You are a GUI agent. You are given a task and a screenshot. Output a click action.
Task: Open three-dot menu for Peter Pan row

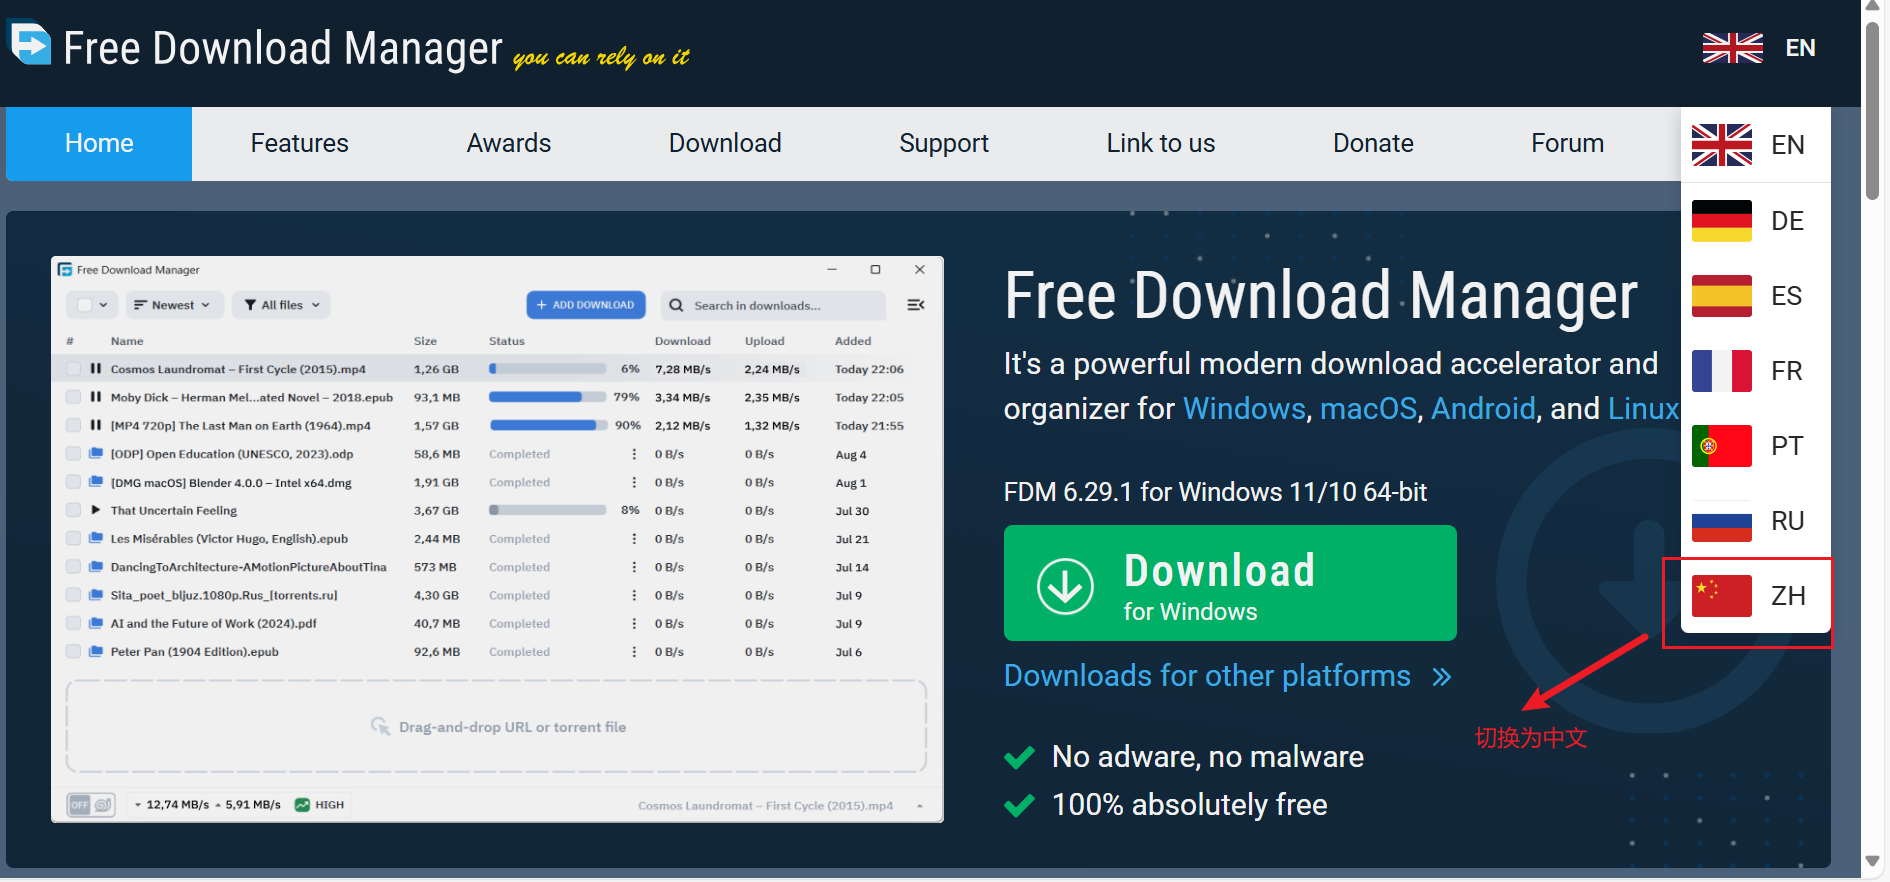tap(634, 651)
